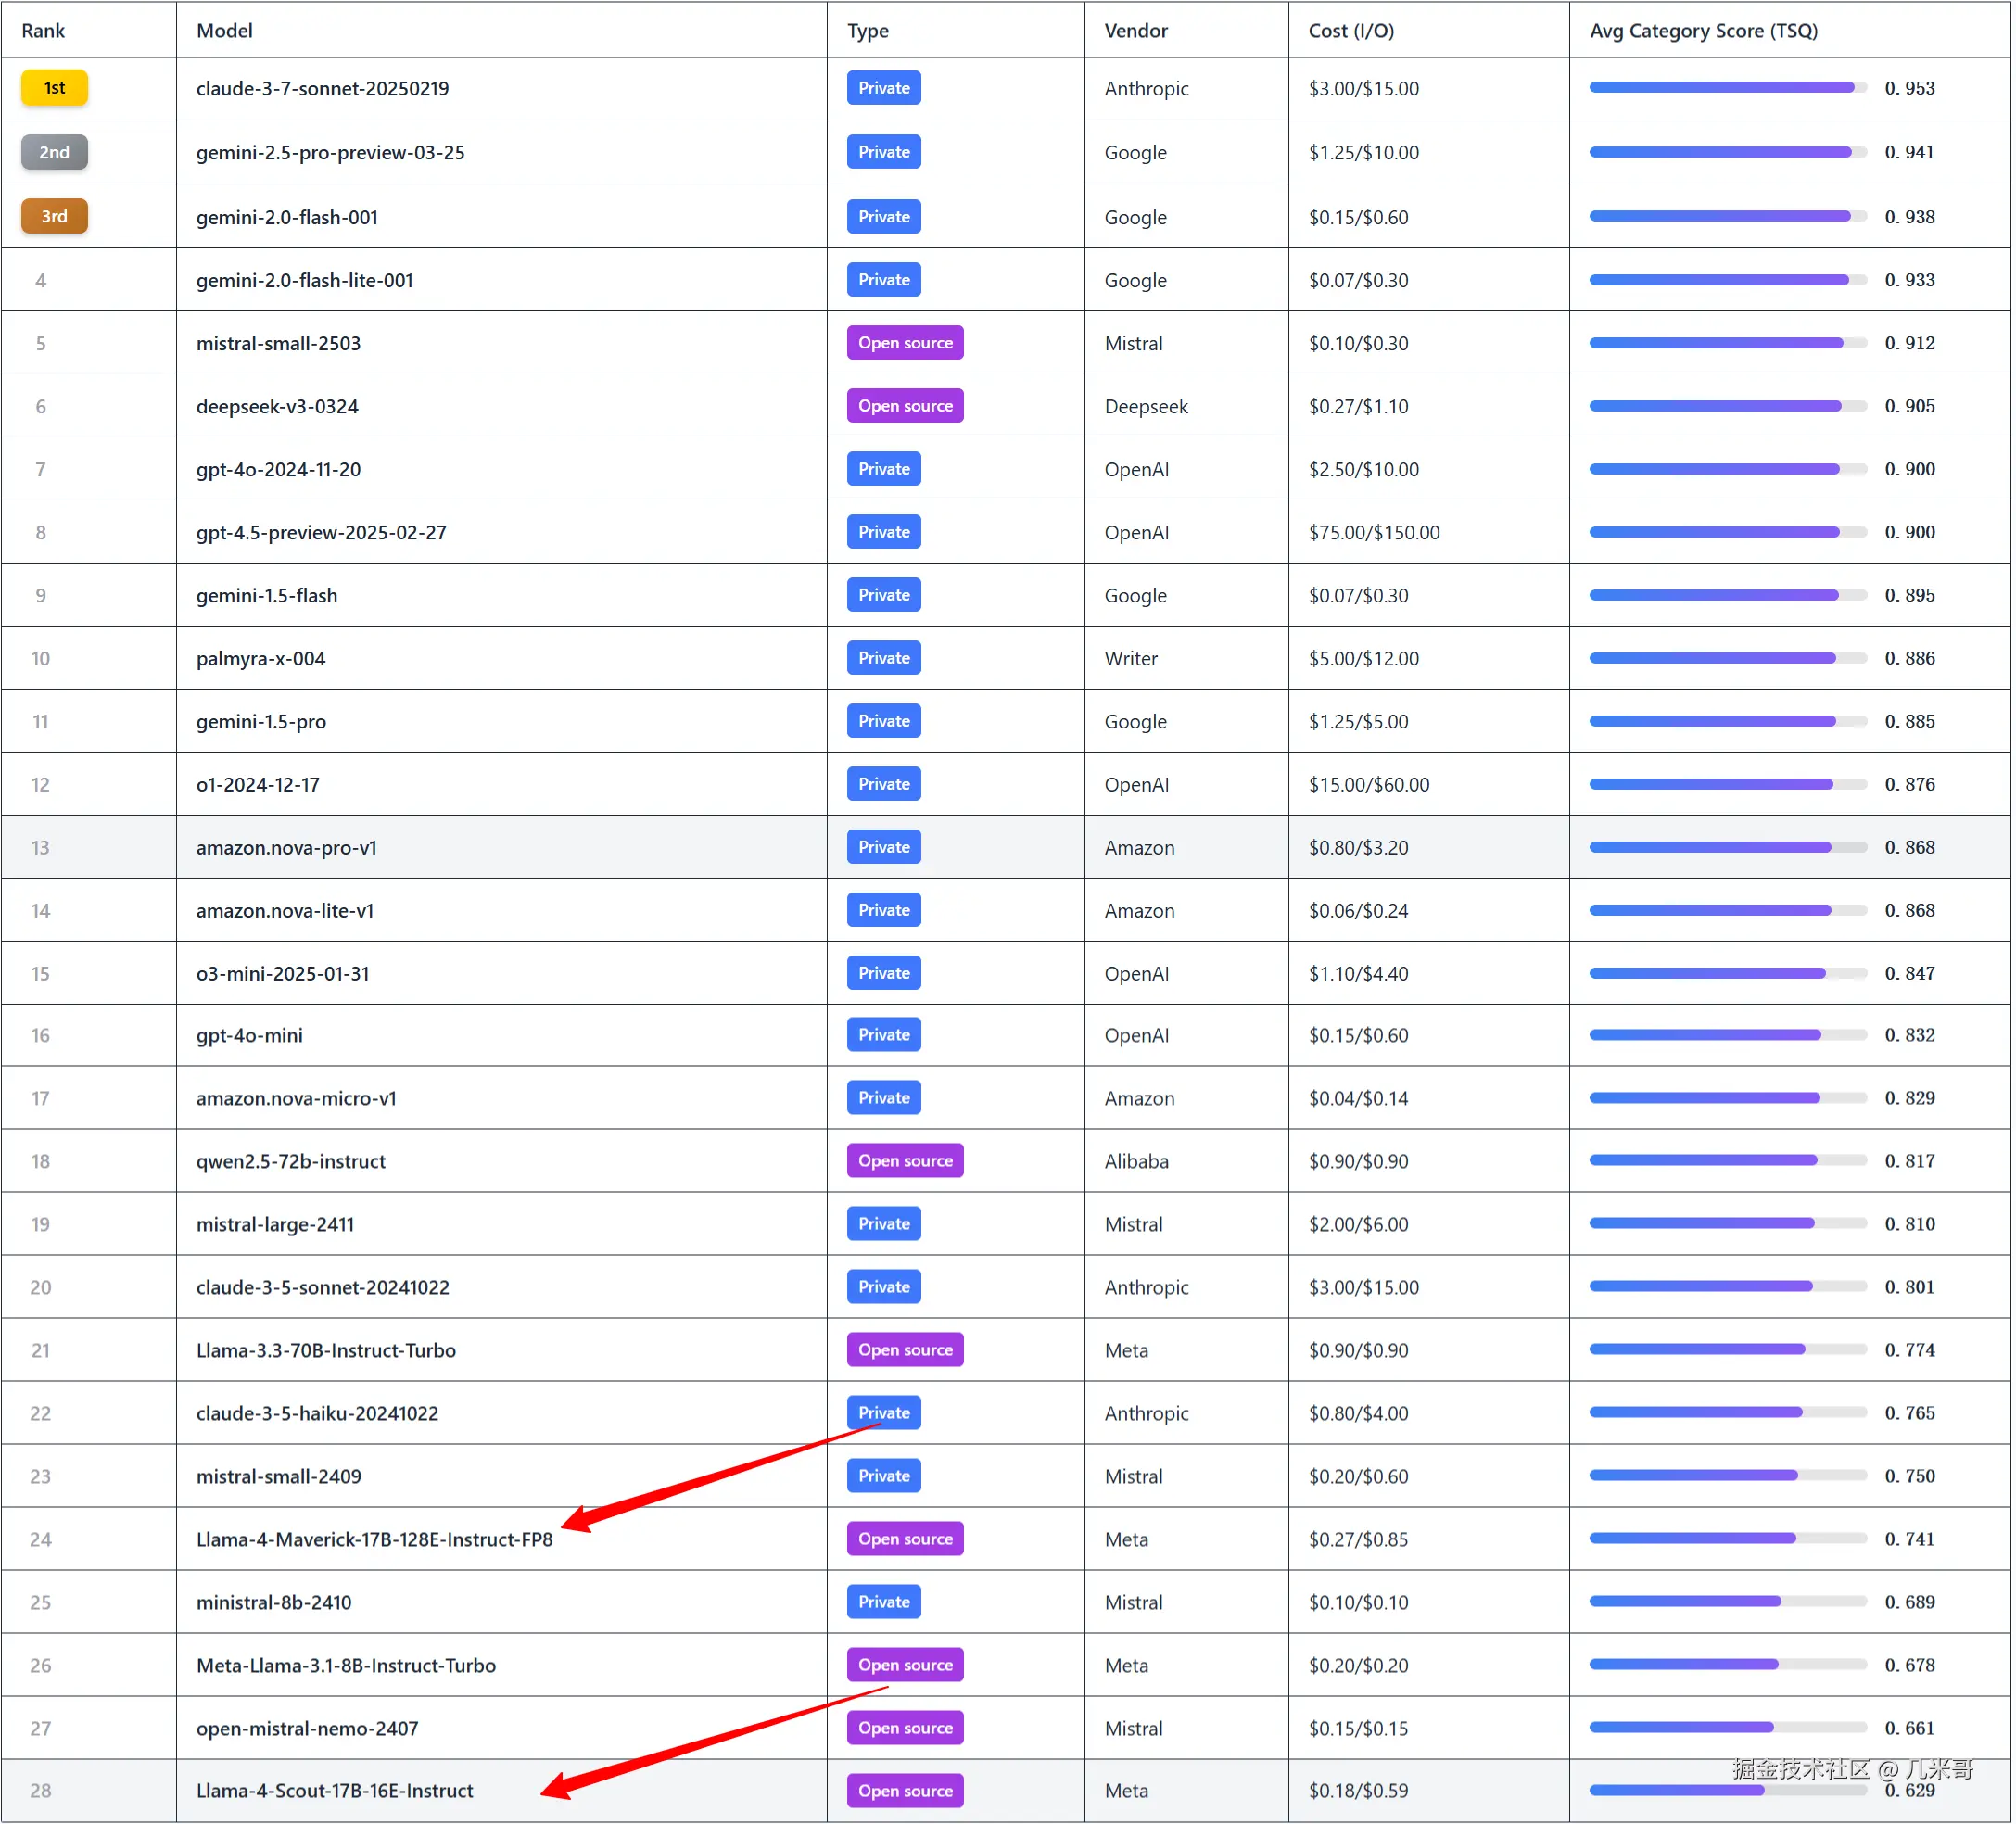The image size is (2016, 1824).
Task: Click the gold 1st rank badge
Action: pyautogui.click(x=54, y=88)
